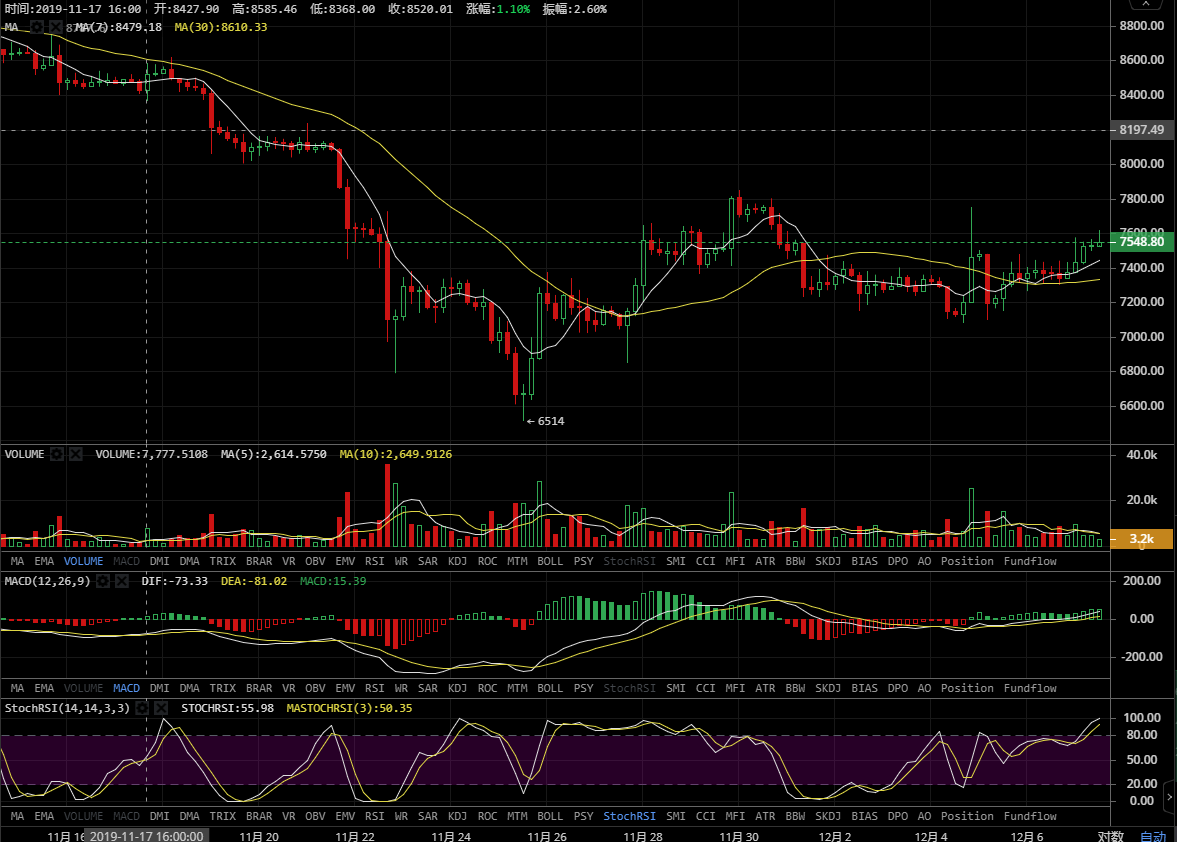Screen dimensions: 1177x842
Task: Click the 8197.49 crosshair price label
Action: click(1142, 130)
